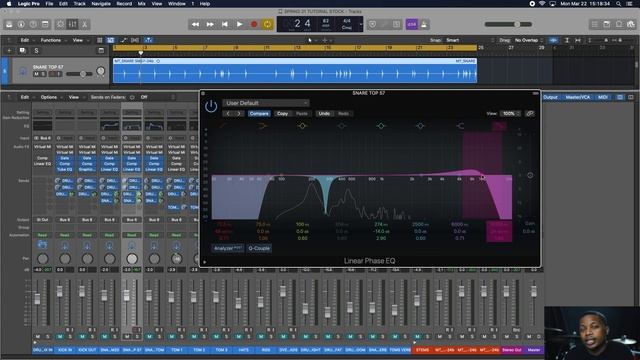
Task: Open the Note Pads icon
Action: point(607,24)
